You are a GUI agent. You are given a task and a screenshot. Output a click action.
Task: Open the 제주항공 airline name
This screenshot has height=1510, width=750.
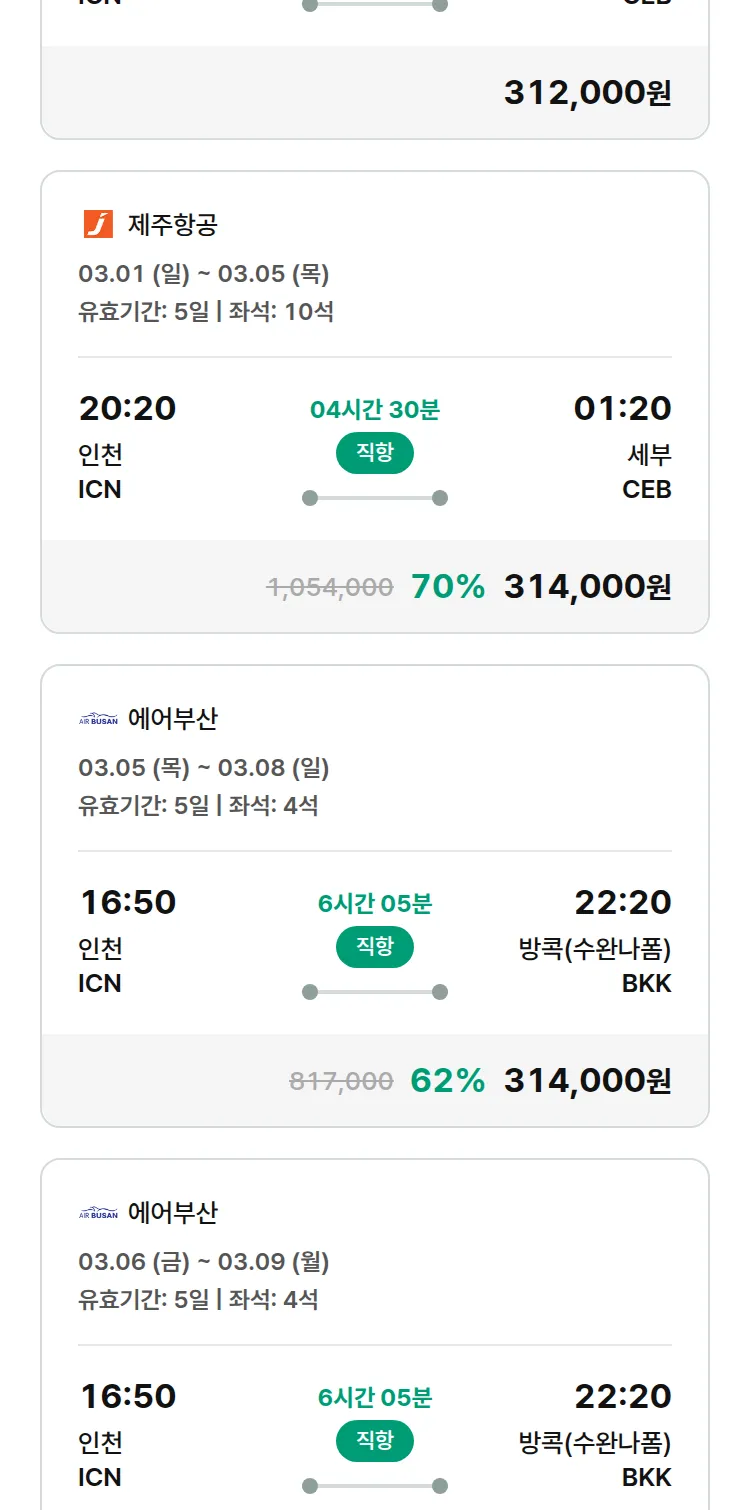tap(173, 225)
